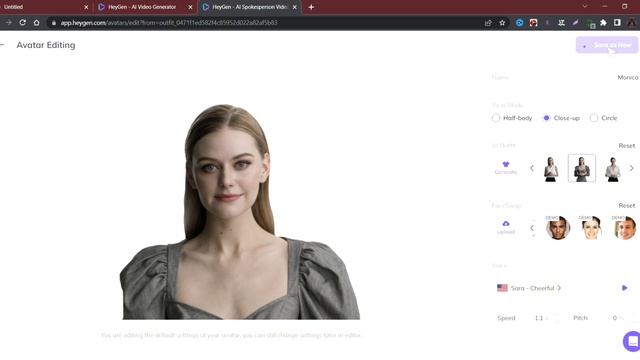Open the green screen-share extension icon
Image resolution: width=640 pixels, height=360 pixels.
tap(590, 24)
